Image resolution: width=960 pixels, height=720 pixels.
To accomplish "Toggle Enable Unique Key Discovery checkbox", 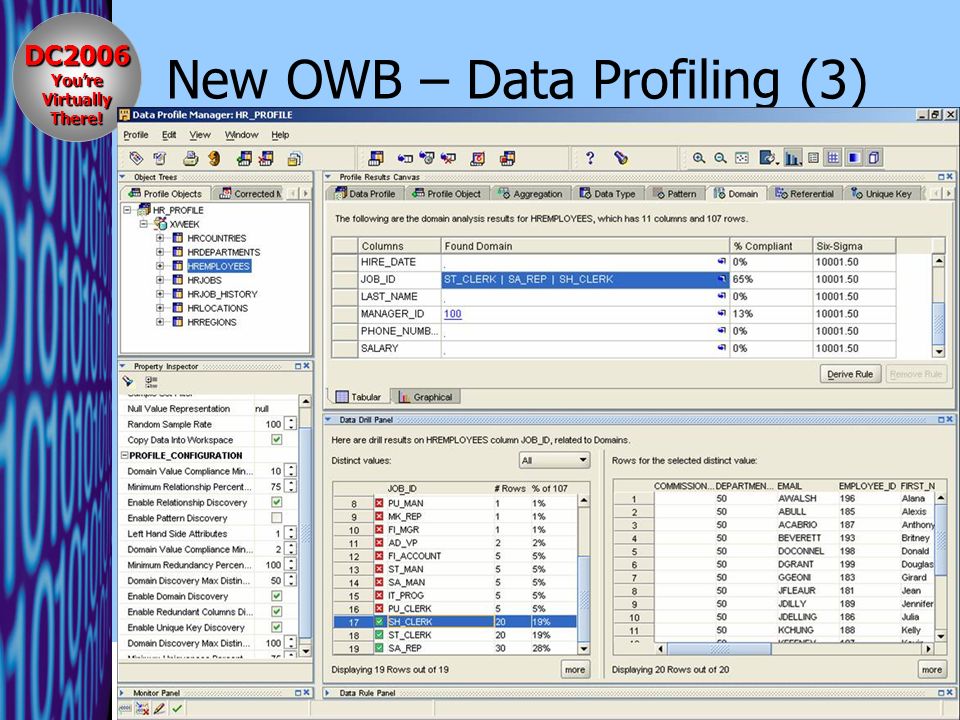I will click(x=277, y=627).
